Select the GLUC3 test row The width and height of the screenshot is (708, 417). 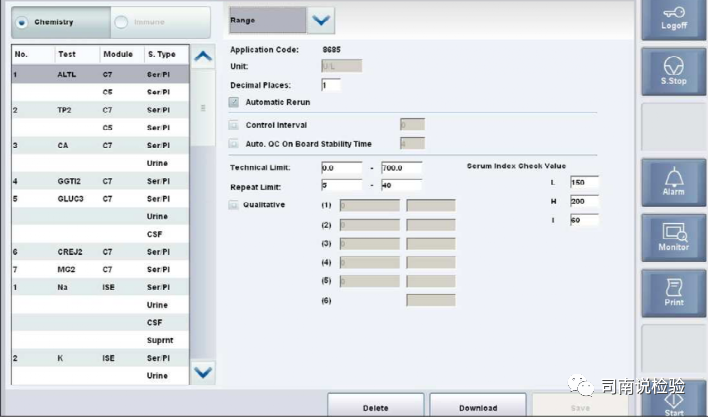point(100,199)
